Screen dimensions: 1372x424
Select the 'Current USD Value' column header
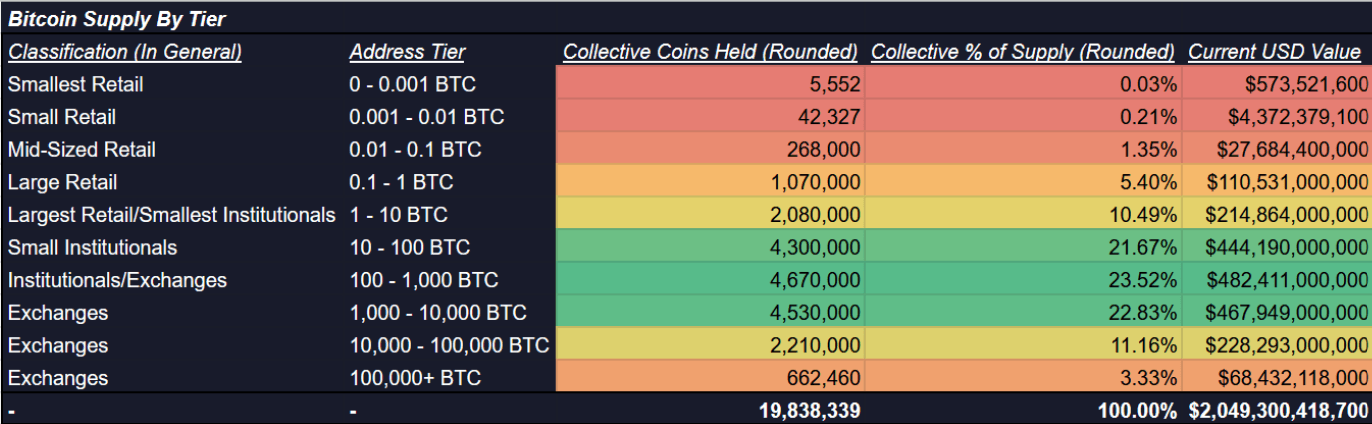point(1274,52)
